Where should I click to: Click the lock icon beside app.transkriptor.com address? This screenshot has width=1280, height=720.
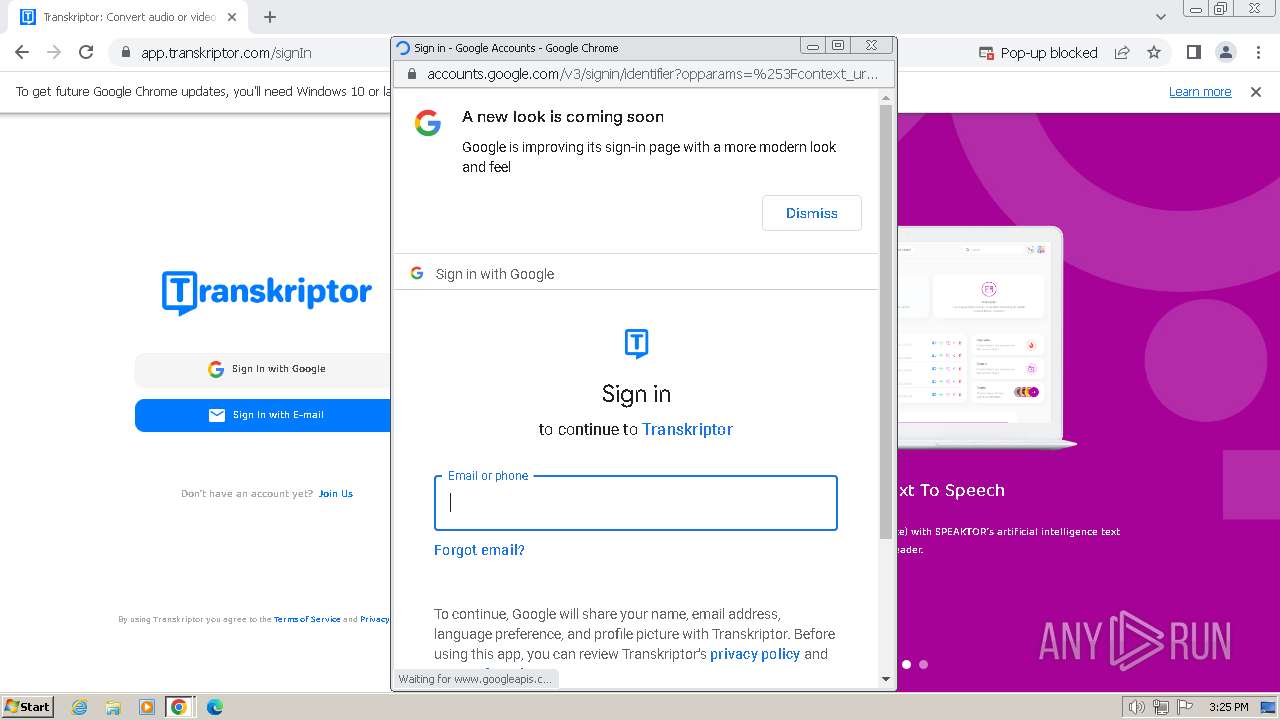126,53
